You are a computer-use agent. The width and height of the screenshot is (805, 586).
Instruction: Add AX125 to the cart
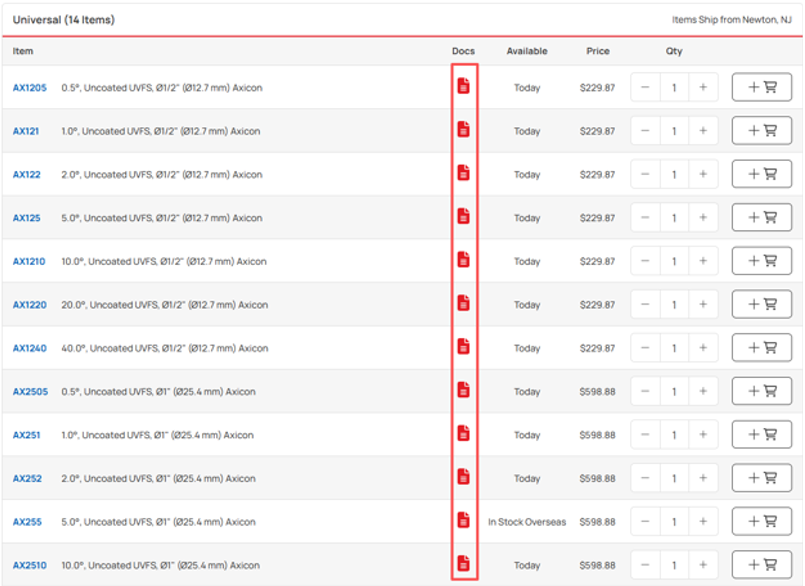(x=761, y=218)
